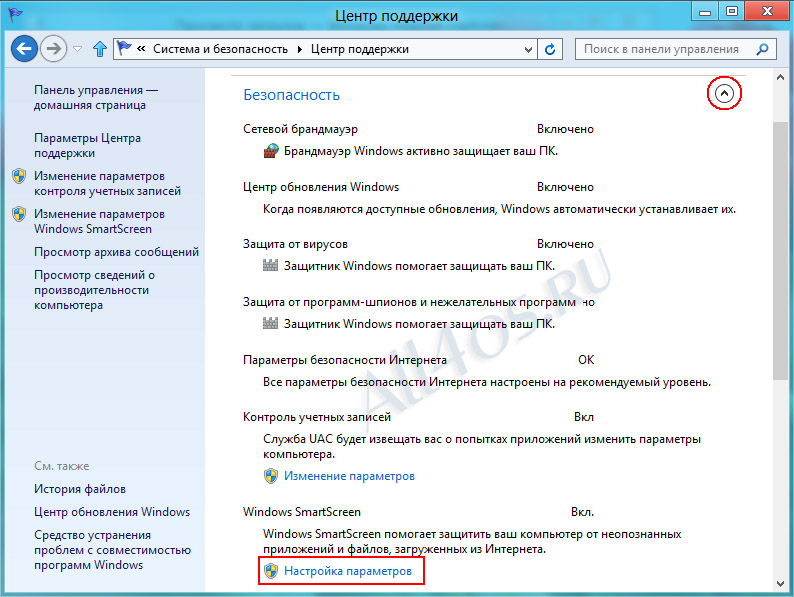
Task: Click the Windows Firewall brick wall icon
Action: click(x=271, y=151)
